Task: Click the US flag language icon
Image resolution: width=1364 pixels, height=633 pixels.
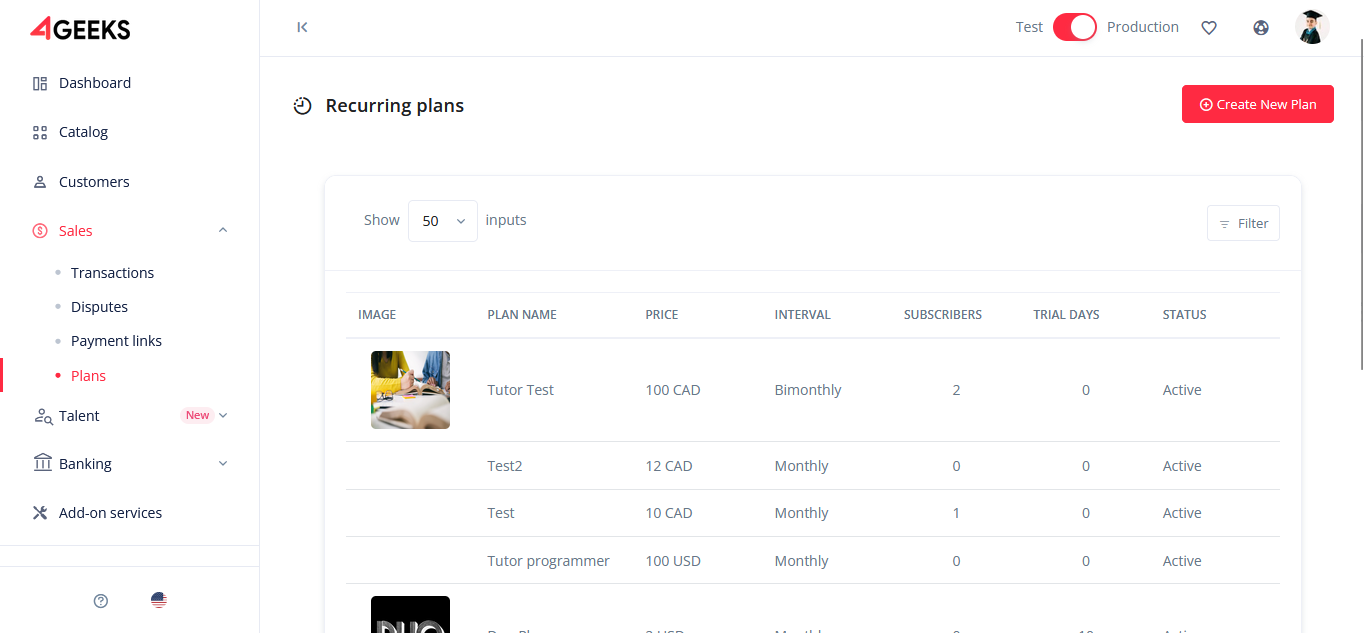Action: (159, 601)
